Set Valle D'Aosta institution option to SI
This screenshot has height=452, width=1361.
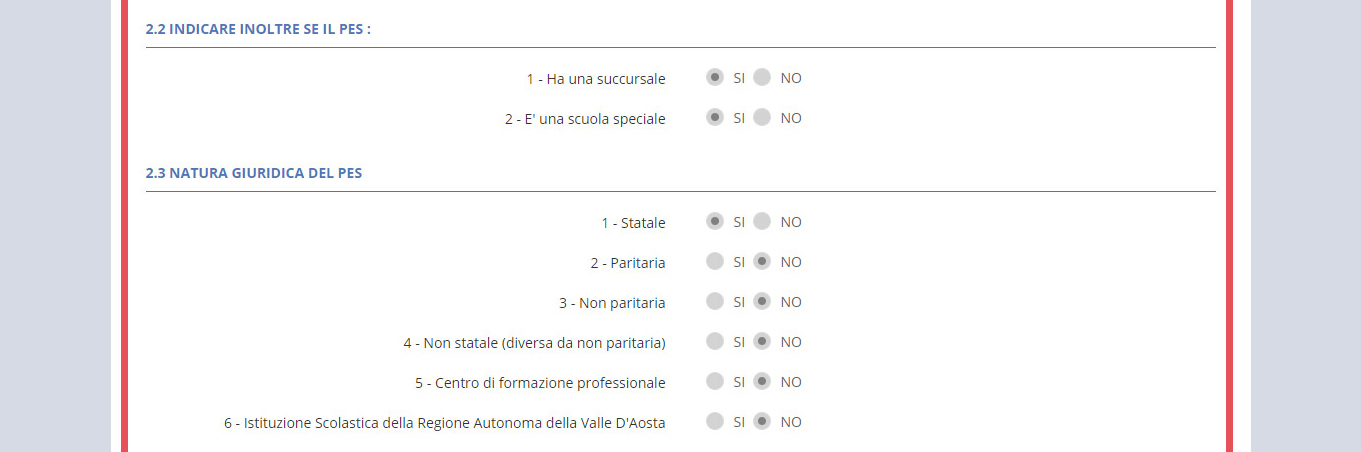click(714, 422)
